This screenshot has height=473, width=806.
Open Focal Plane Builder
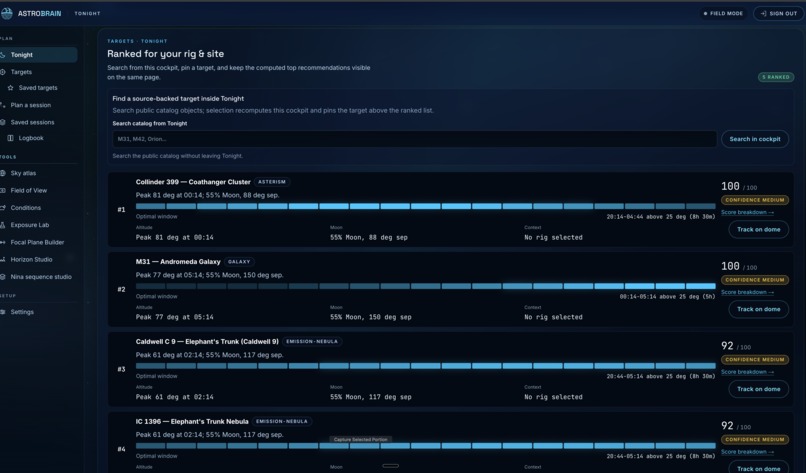39,242
